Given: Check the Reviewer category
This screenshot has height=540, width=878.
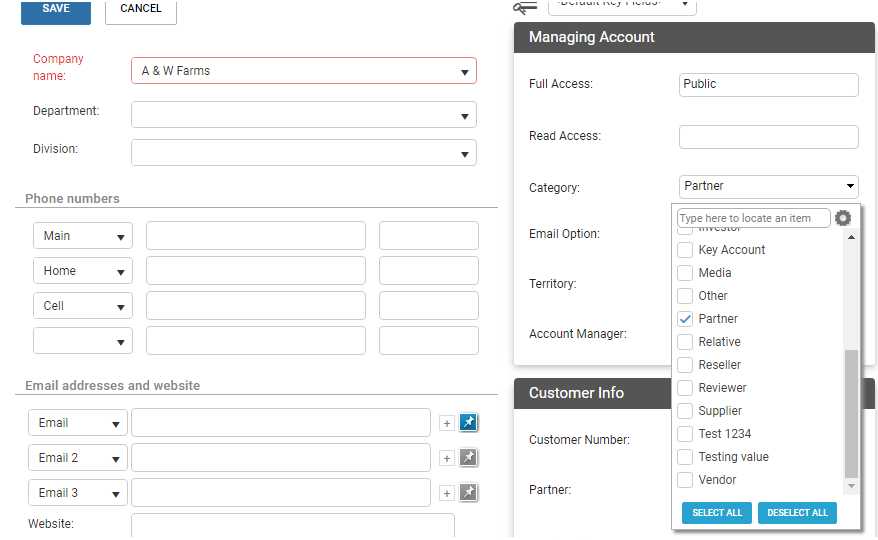Looking at the screenshot, I should pyautogui.click(x=685, y=388).
